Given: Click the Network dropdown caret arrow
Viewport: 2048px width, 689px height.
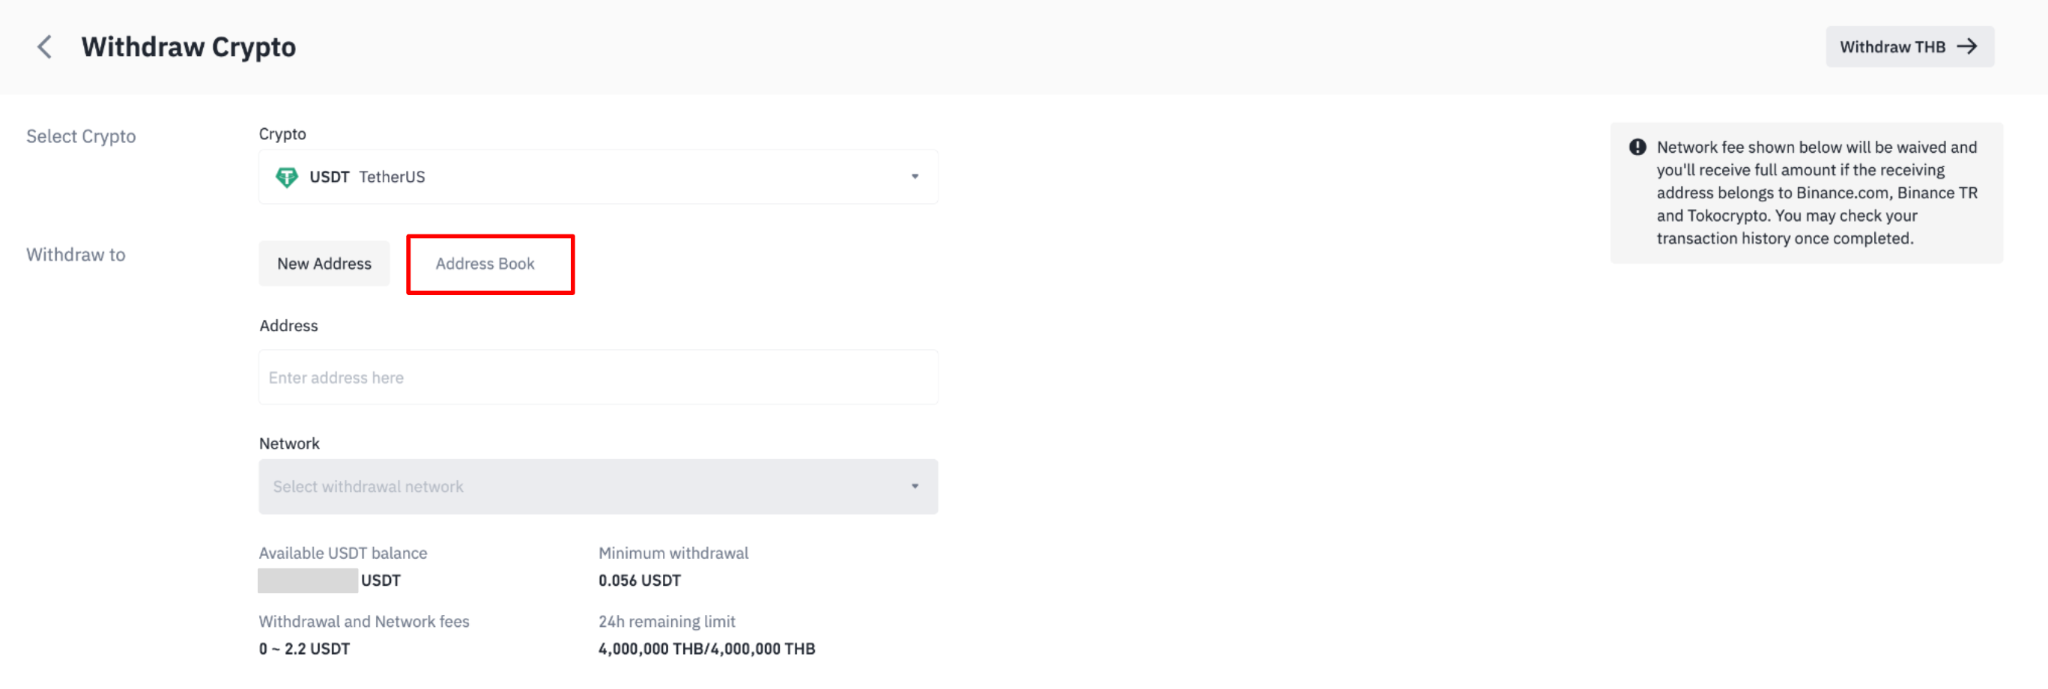Looking at the screenshot, I should pos(915,487).
